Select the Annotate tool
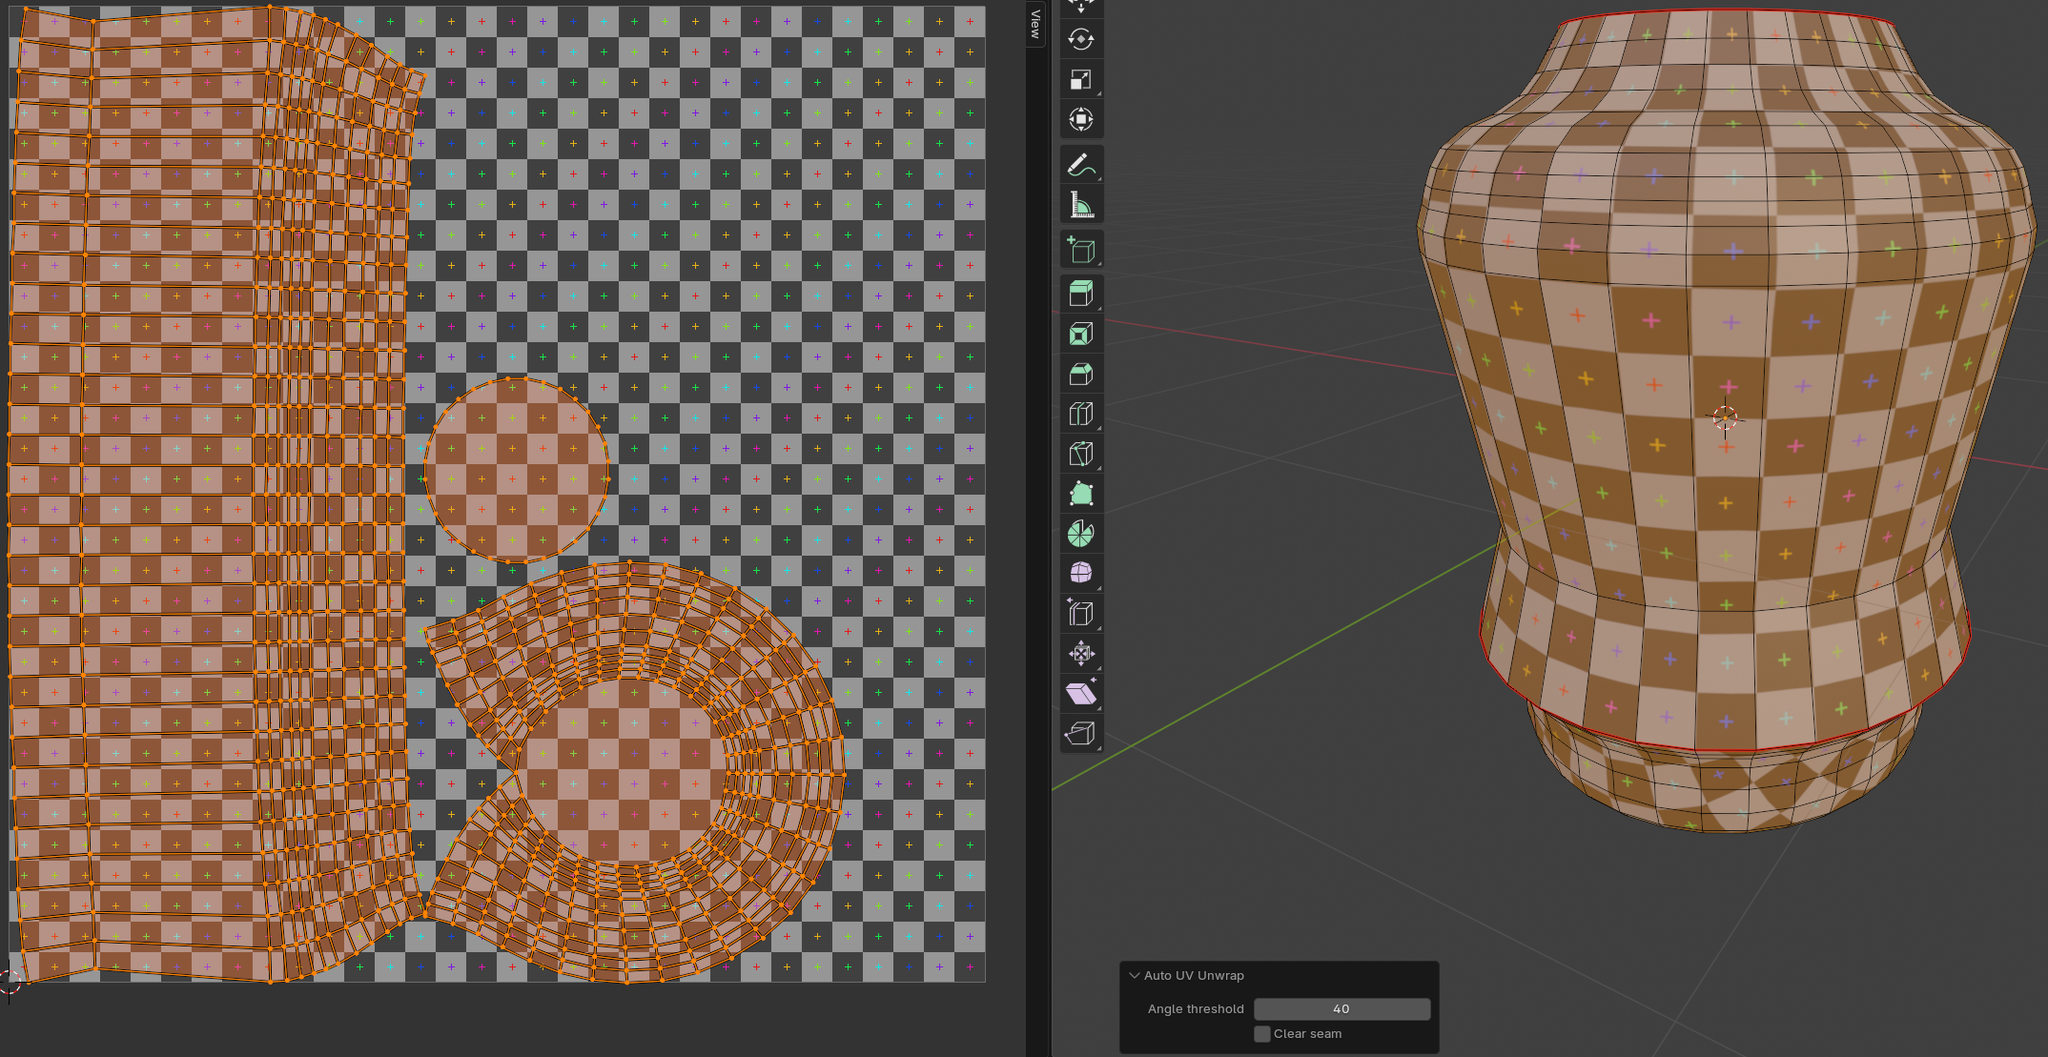The image size is (2048, 1057). coord(1080,166)
